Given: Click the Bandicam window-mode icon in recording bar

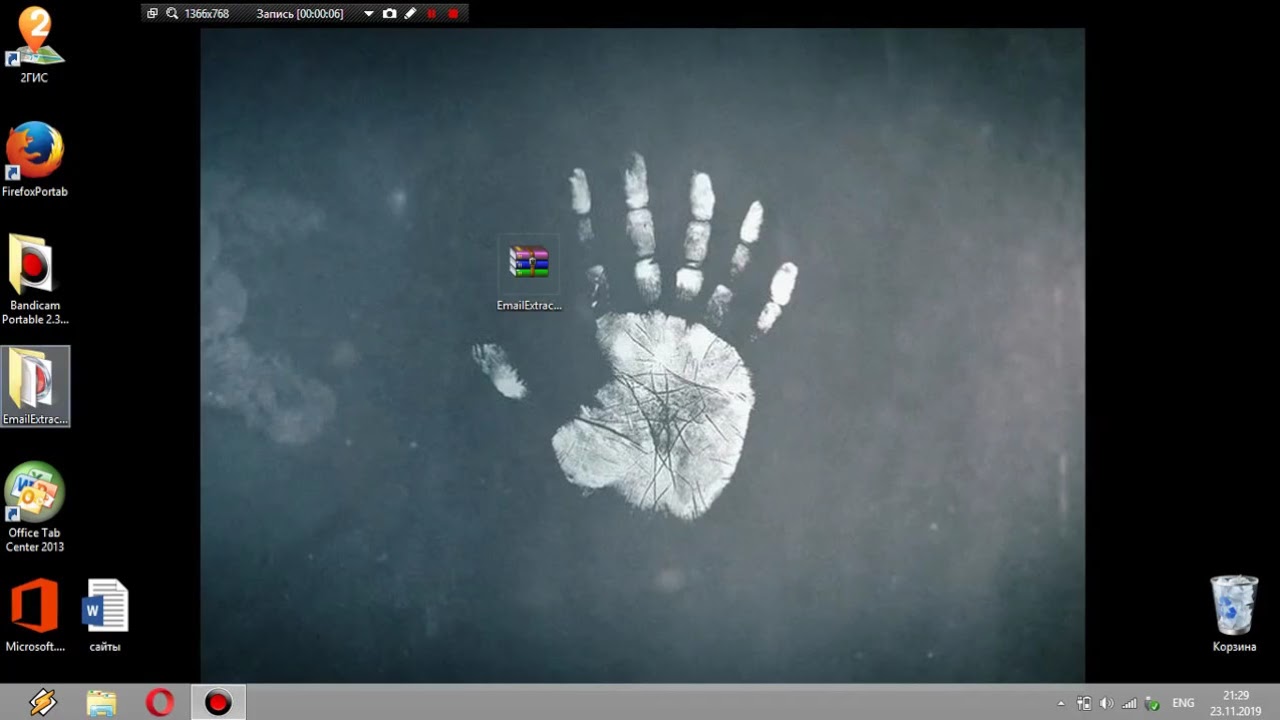Looking at the screenshot, I should tap(152, 14).
